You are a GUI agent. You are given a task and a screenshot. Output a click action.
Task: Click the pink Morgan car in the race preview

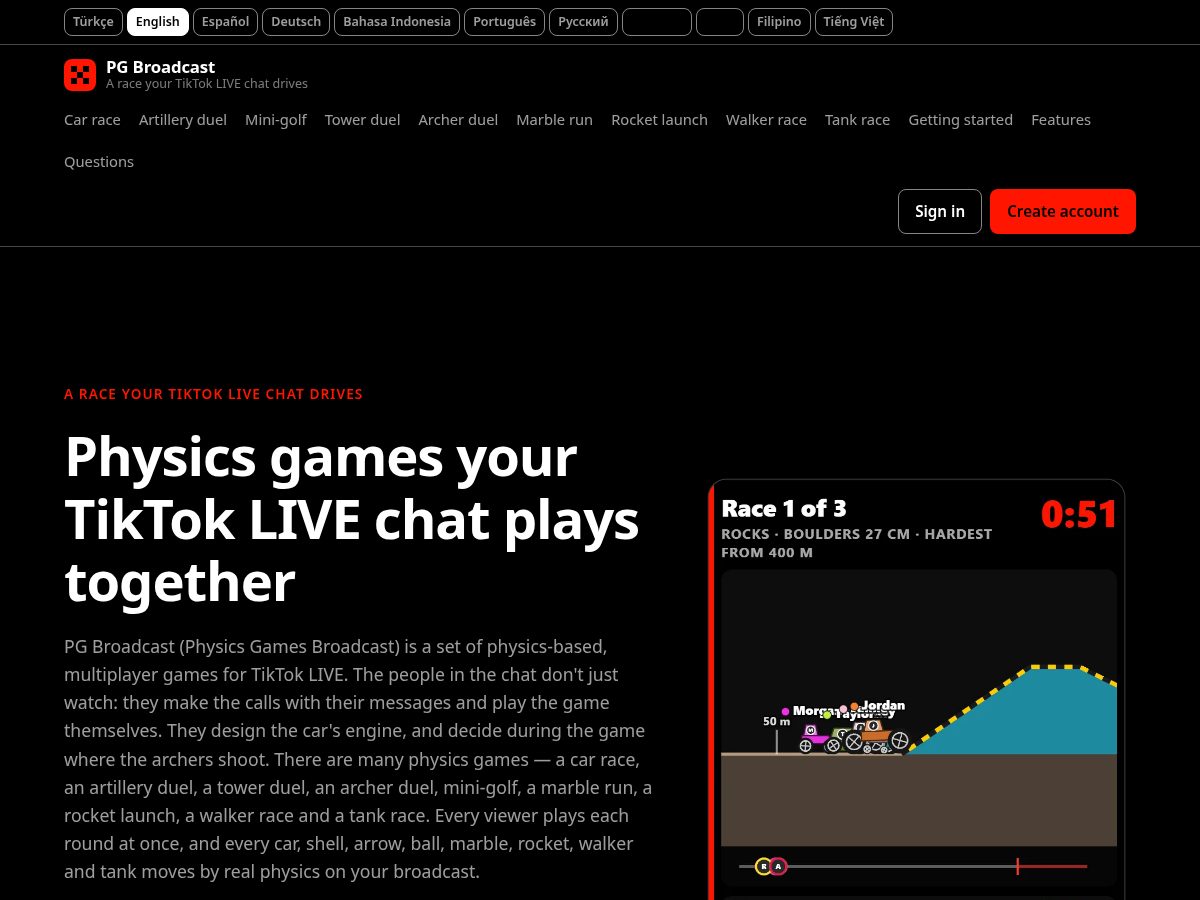(x=817, y=737)
